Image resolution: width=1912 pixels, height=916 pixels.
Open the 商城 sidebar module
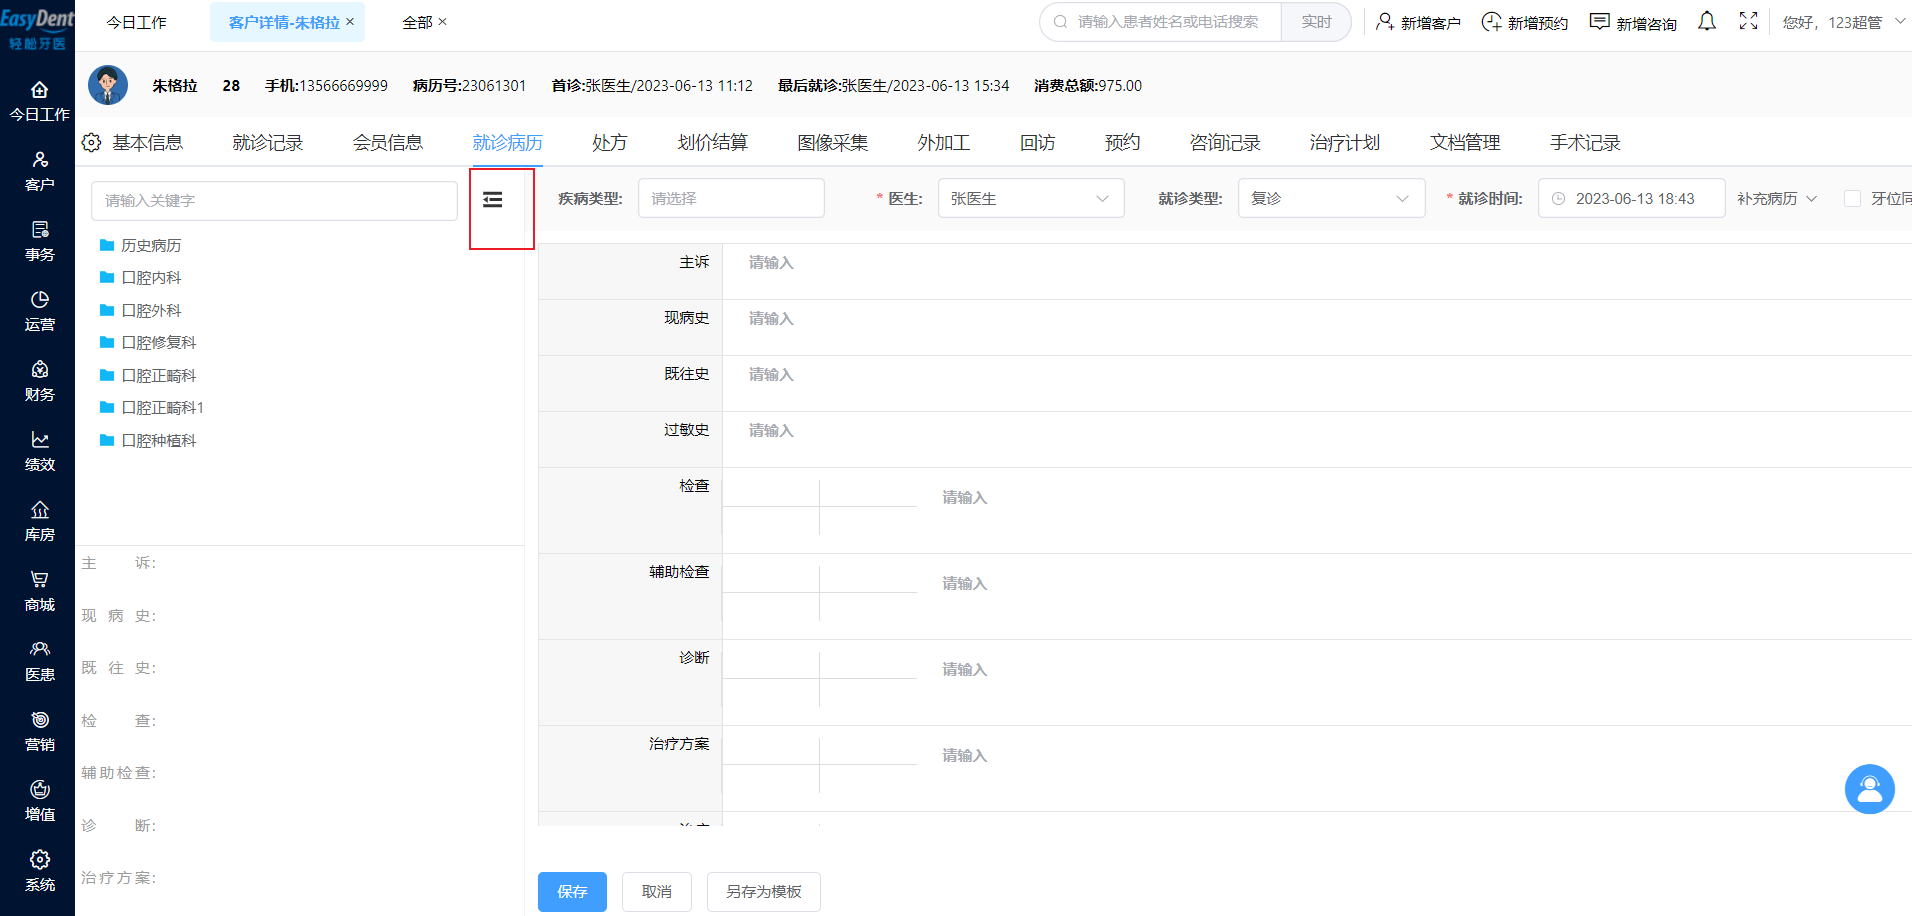(39, 592)
